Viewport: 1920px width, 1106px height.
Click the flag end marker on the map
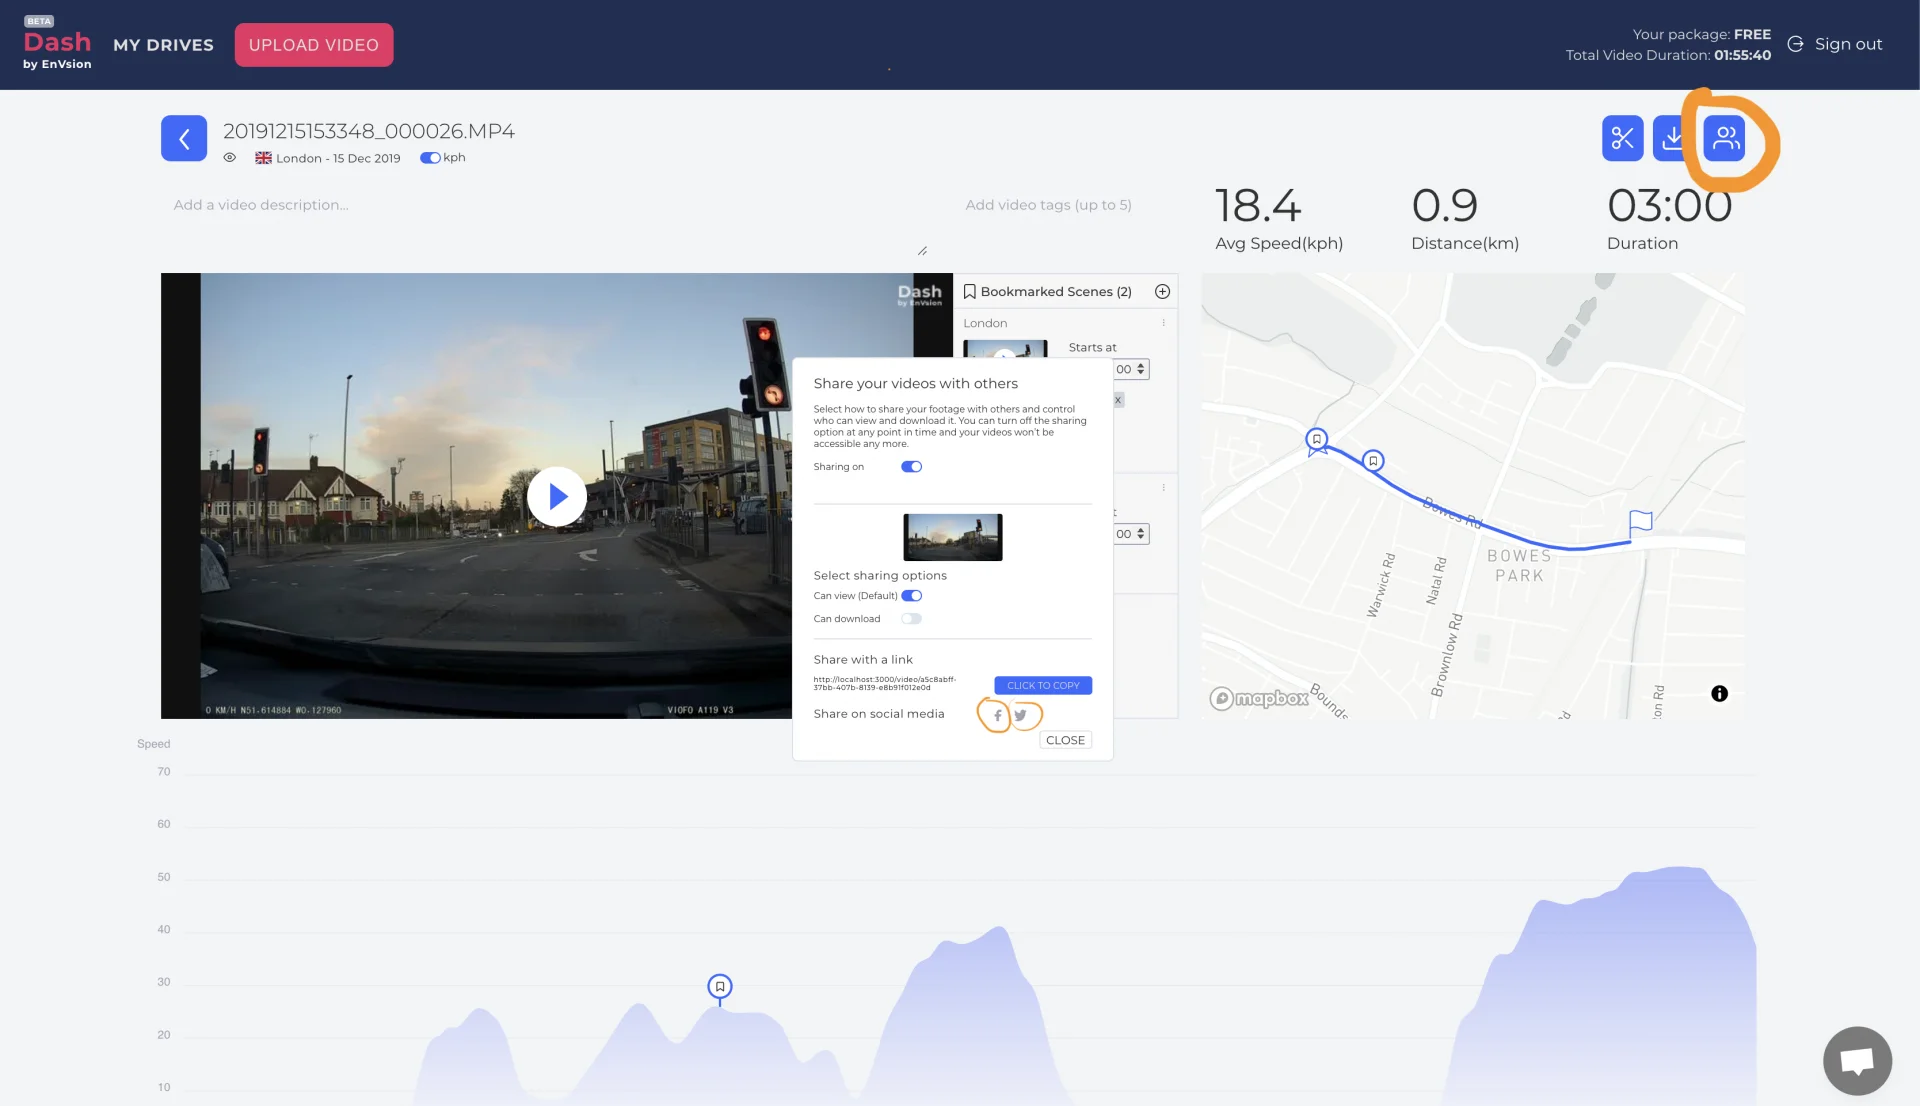(1640, 523)
